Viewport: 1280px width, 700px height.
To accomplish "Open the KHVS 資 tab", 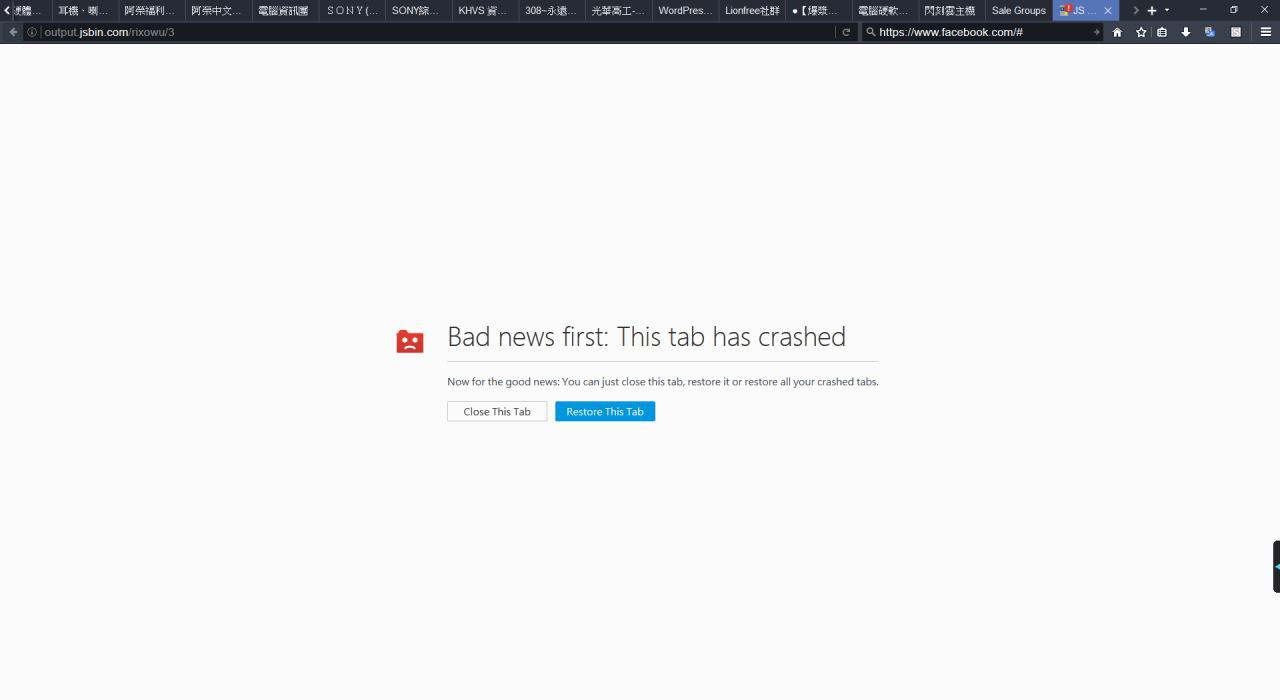I will [484, 10].
